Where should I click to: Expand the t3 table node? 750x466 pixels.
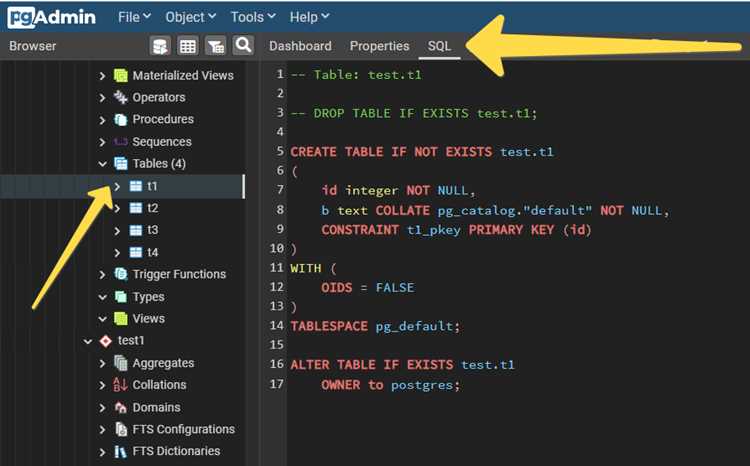pos(117,231)
